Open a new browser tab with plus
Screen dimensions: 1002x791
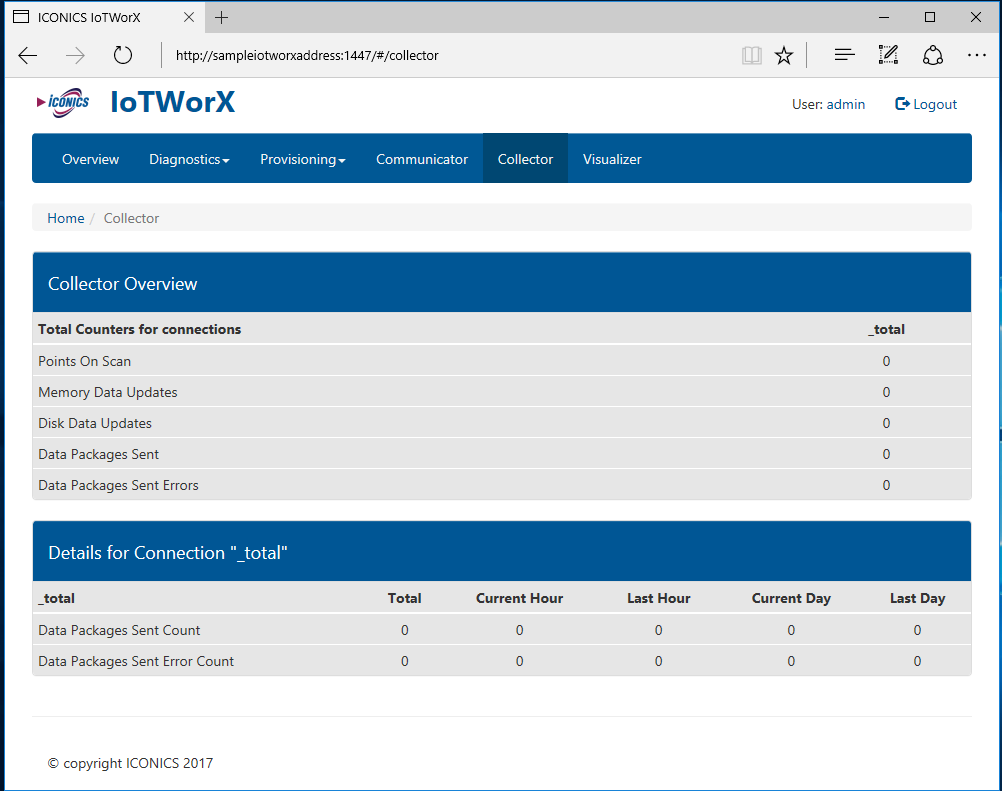point(222,17)
